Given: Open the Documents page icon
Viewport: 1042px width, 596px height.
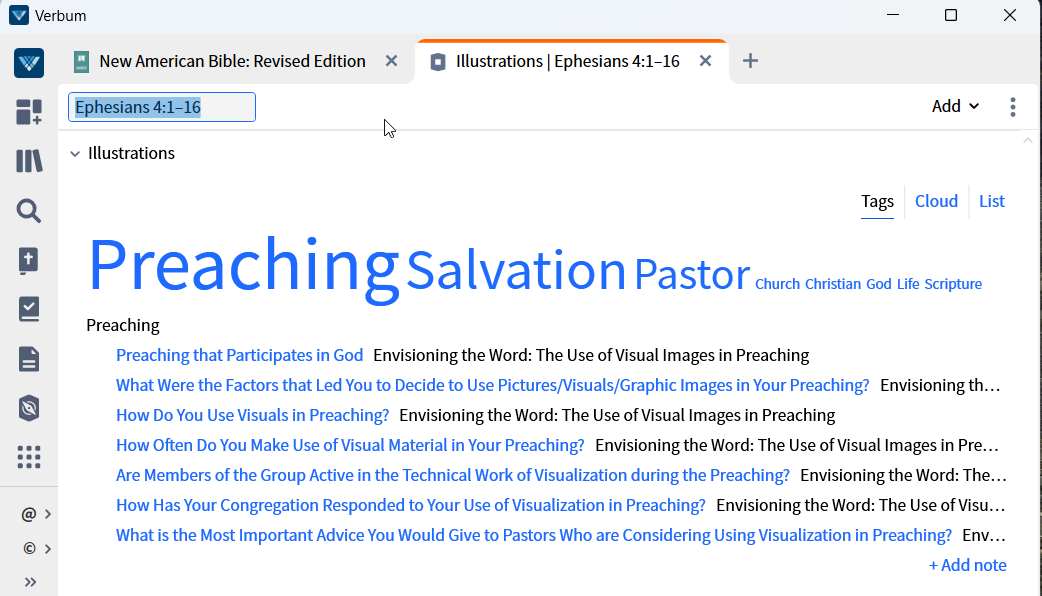Looking at the screenshot, I should [x=29, y=359].
